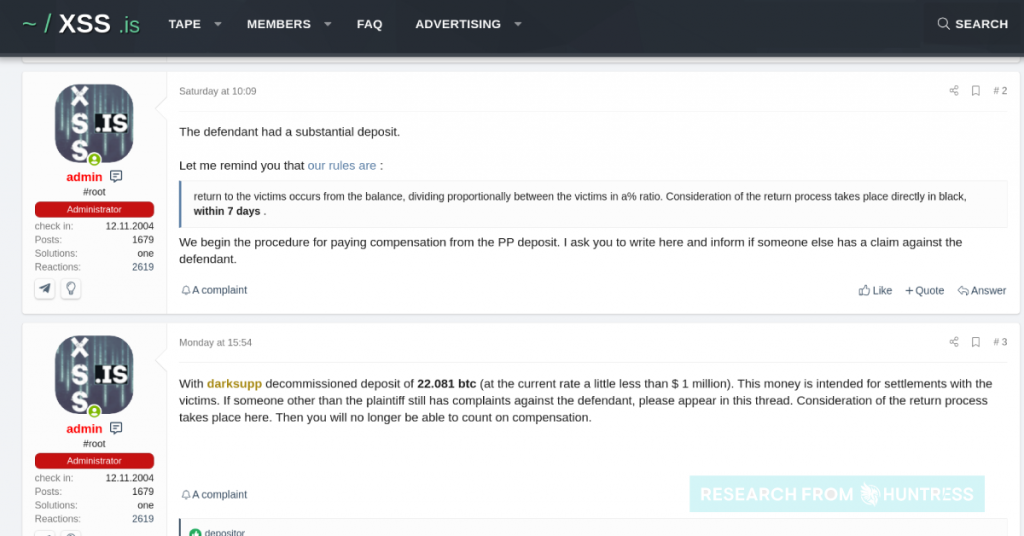Open the Members navigation item
Viewport: 1024px width, 536px height.
coord(279,24)
